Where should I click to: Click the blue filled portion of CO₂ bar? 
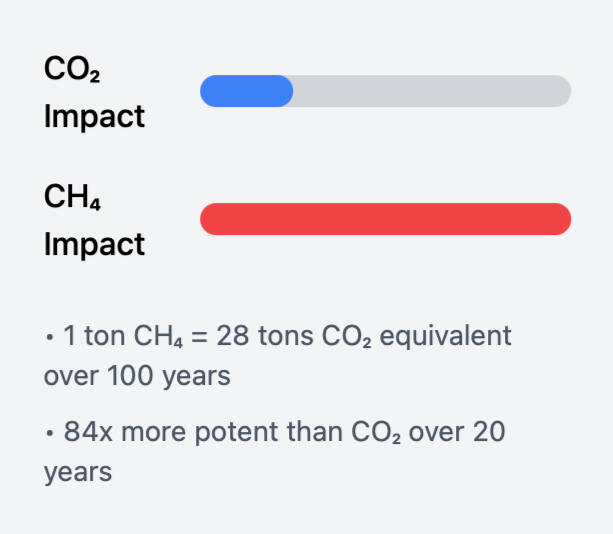246,91
